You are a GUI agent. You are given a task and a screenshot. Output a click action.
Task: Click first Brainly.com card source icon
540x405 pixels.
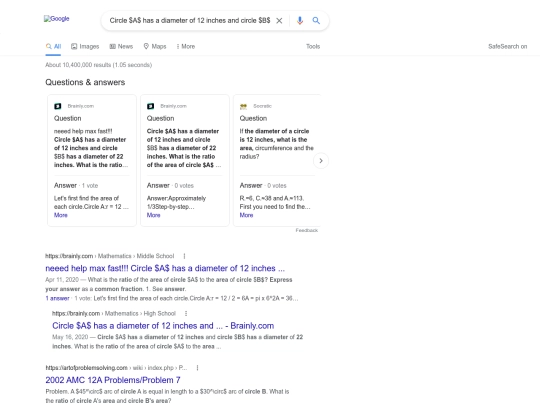coord(58,106)
